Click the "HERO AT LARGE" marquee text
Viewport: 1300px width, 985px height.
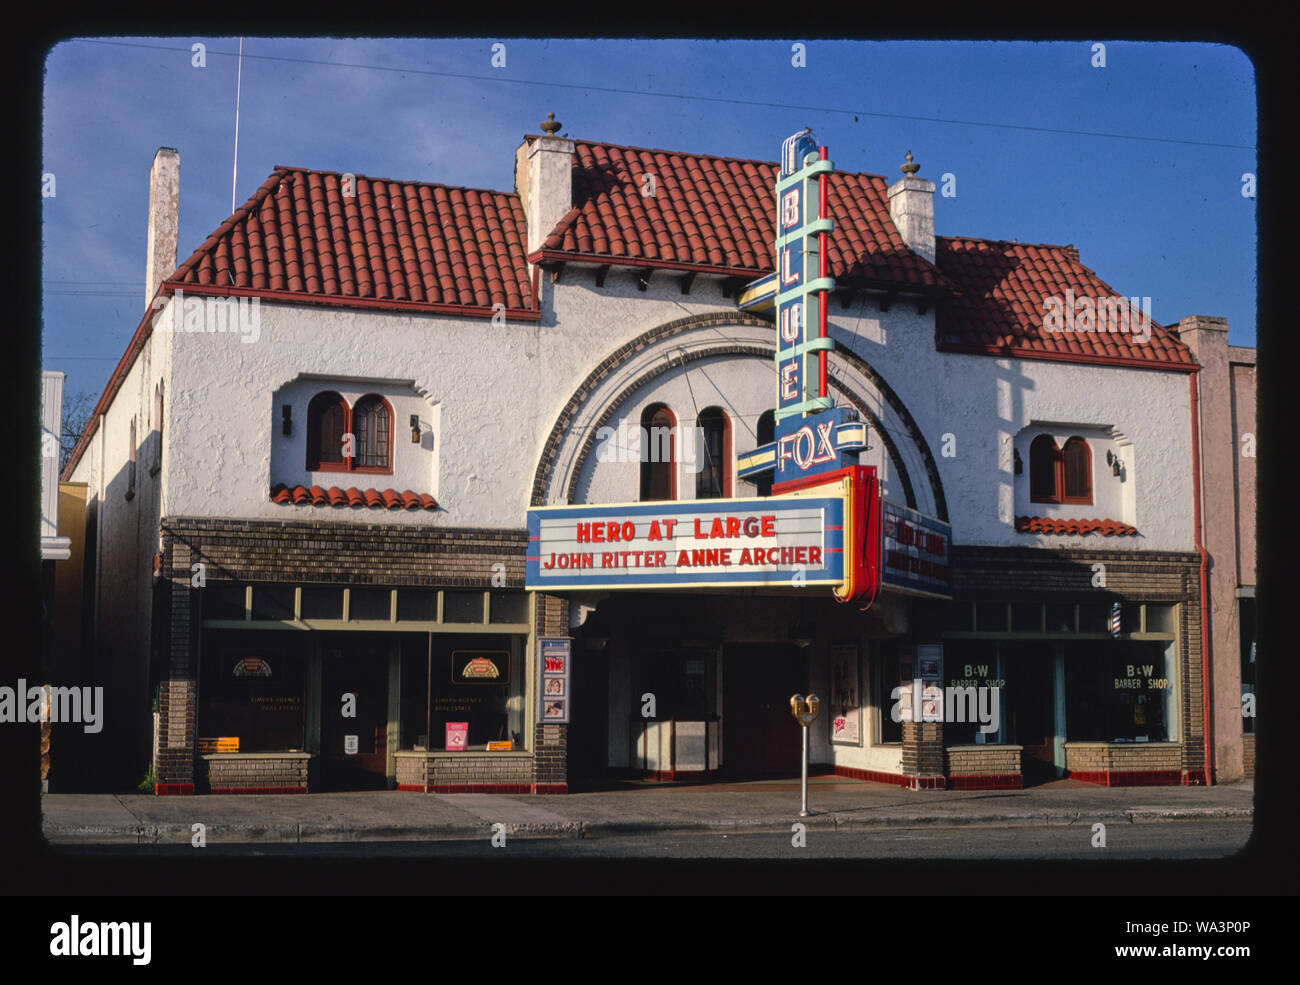(676, 527)
